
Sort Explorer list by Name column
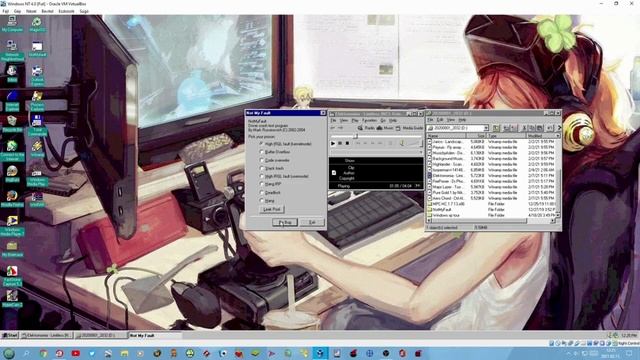click(x=447, y=136)
